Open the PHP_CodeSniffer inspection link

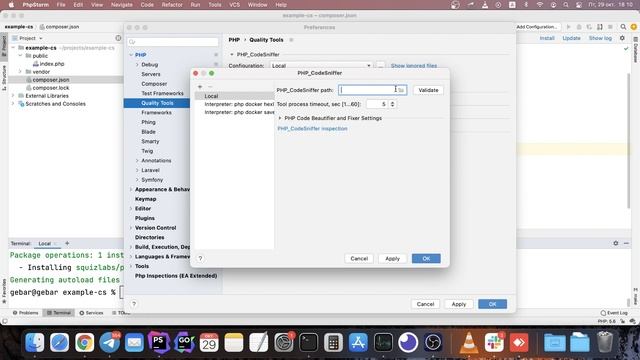point(312,129)
